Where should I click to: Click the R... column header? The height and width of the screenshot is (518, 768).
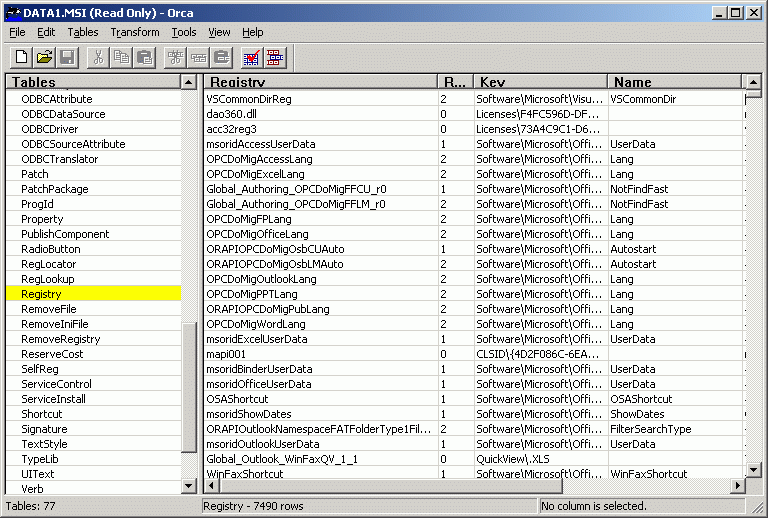pyautogui.click(x=455, y=82)
